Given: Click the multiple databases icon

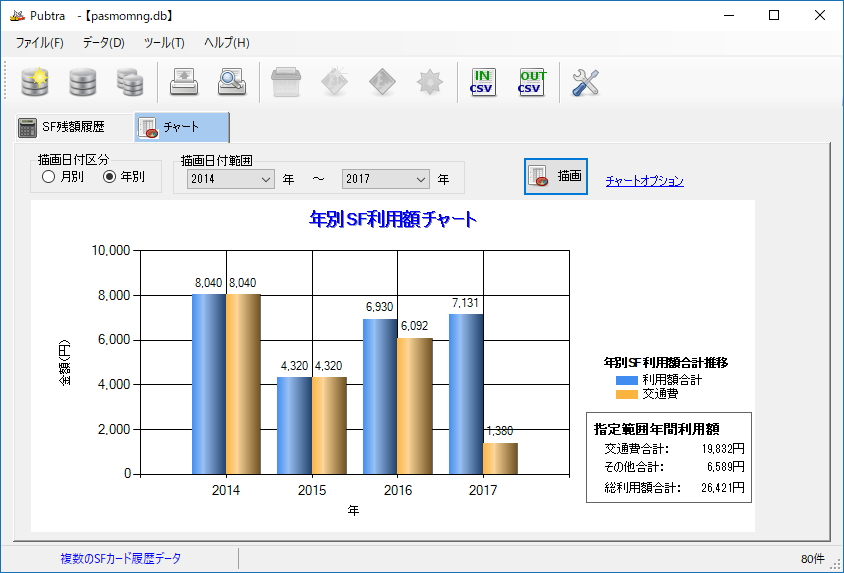Looking at the screenshot, I should pyautogui.click(x=130, y=82).
